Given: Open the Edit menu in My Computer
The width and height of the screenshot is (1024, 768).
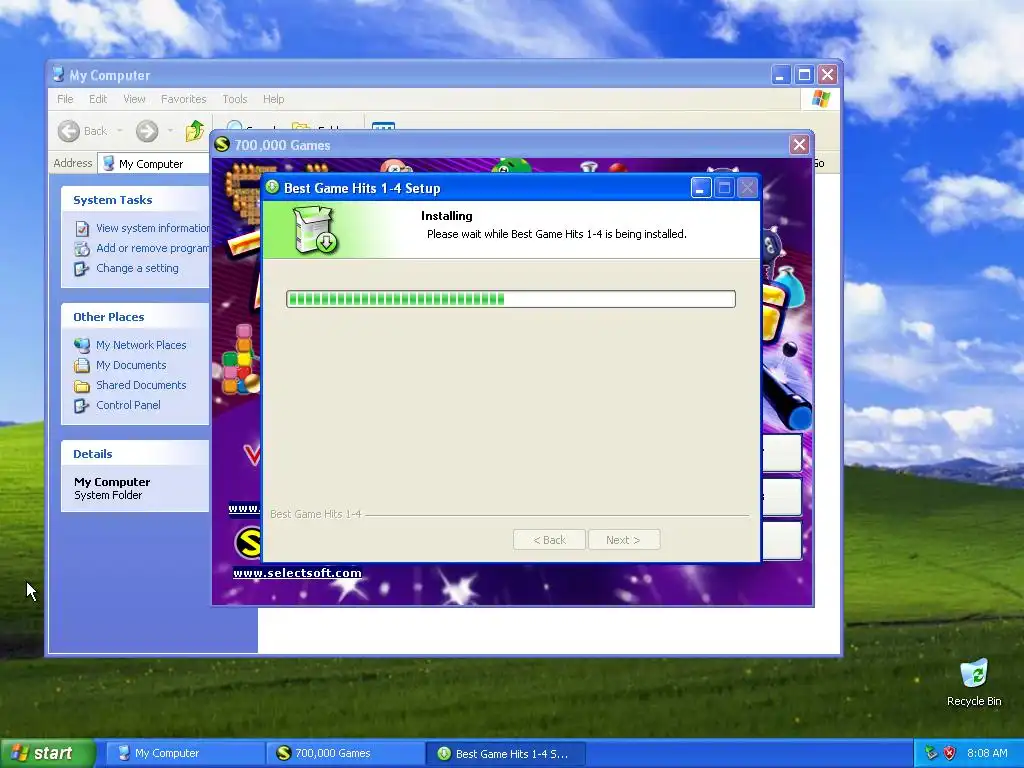Looking at the screenshot, I should coord(98,99).
